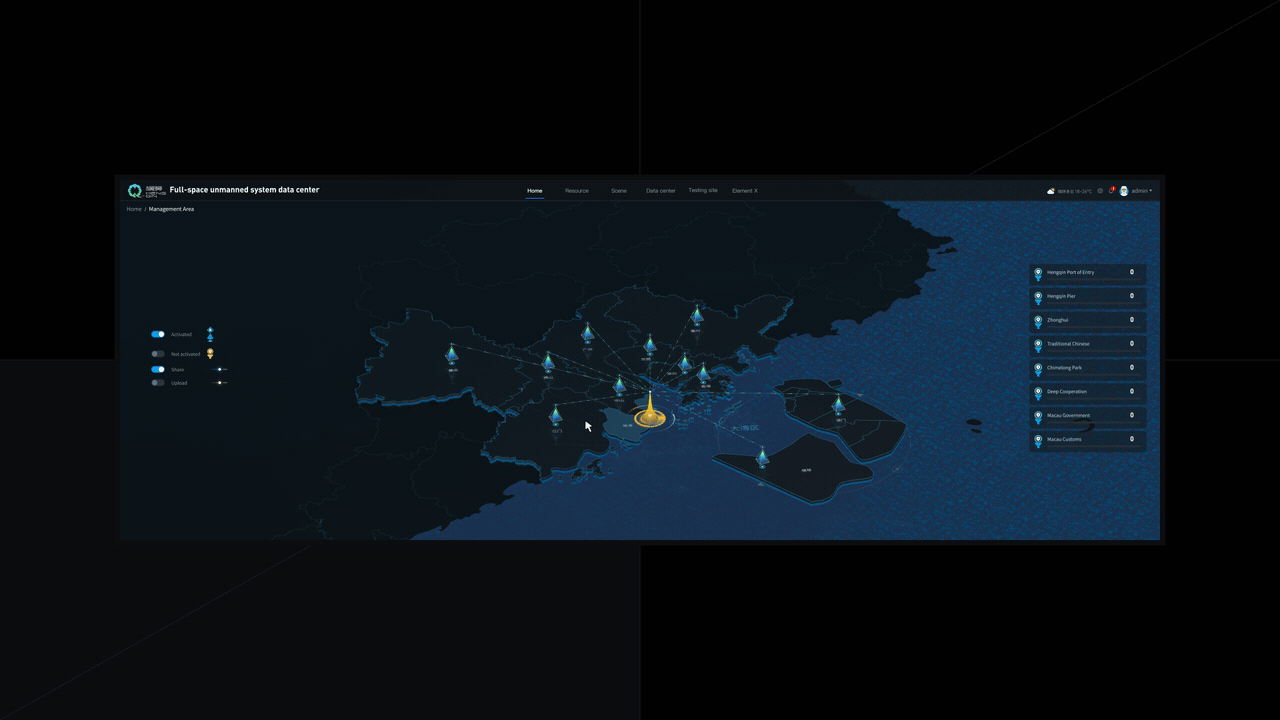
Task: Switch to the Home tab
Action: [x=535, y=190]
